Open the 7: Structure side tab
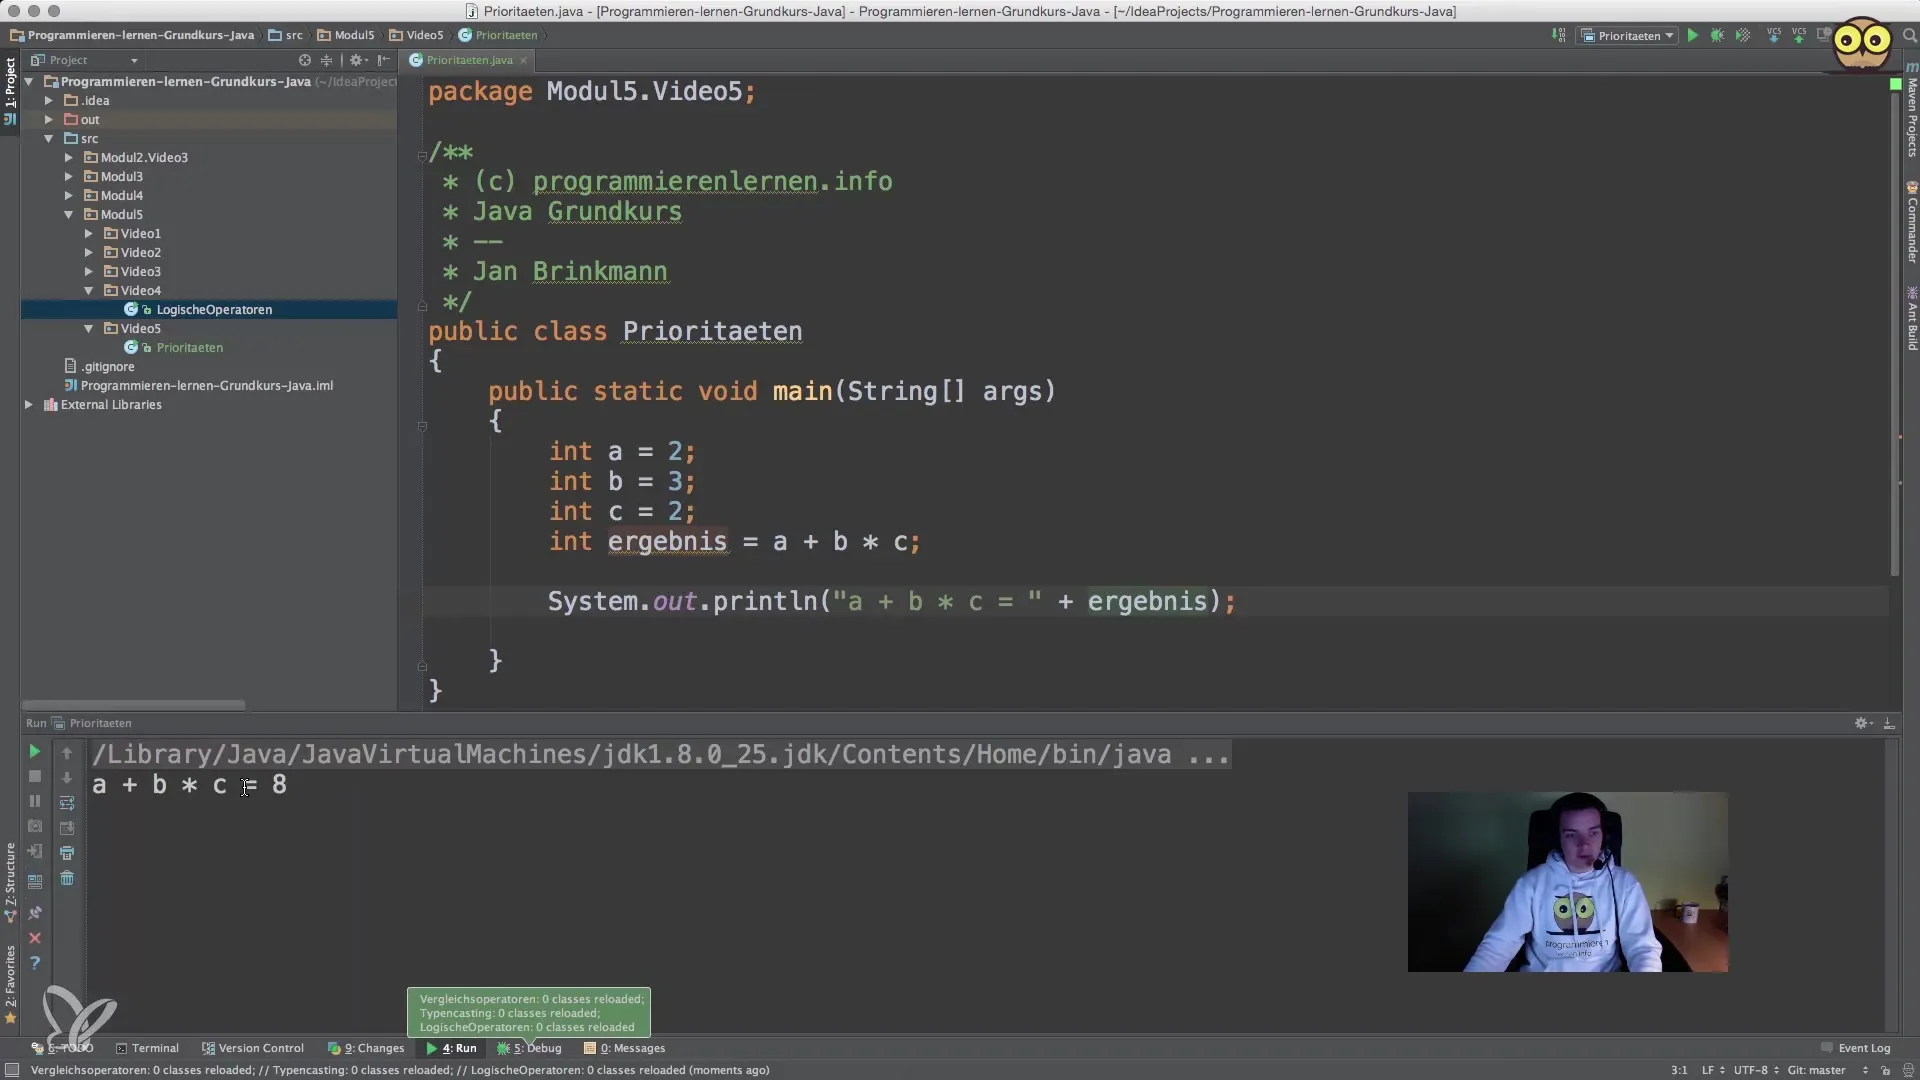 point(10,882)
